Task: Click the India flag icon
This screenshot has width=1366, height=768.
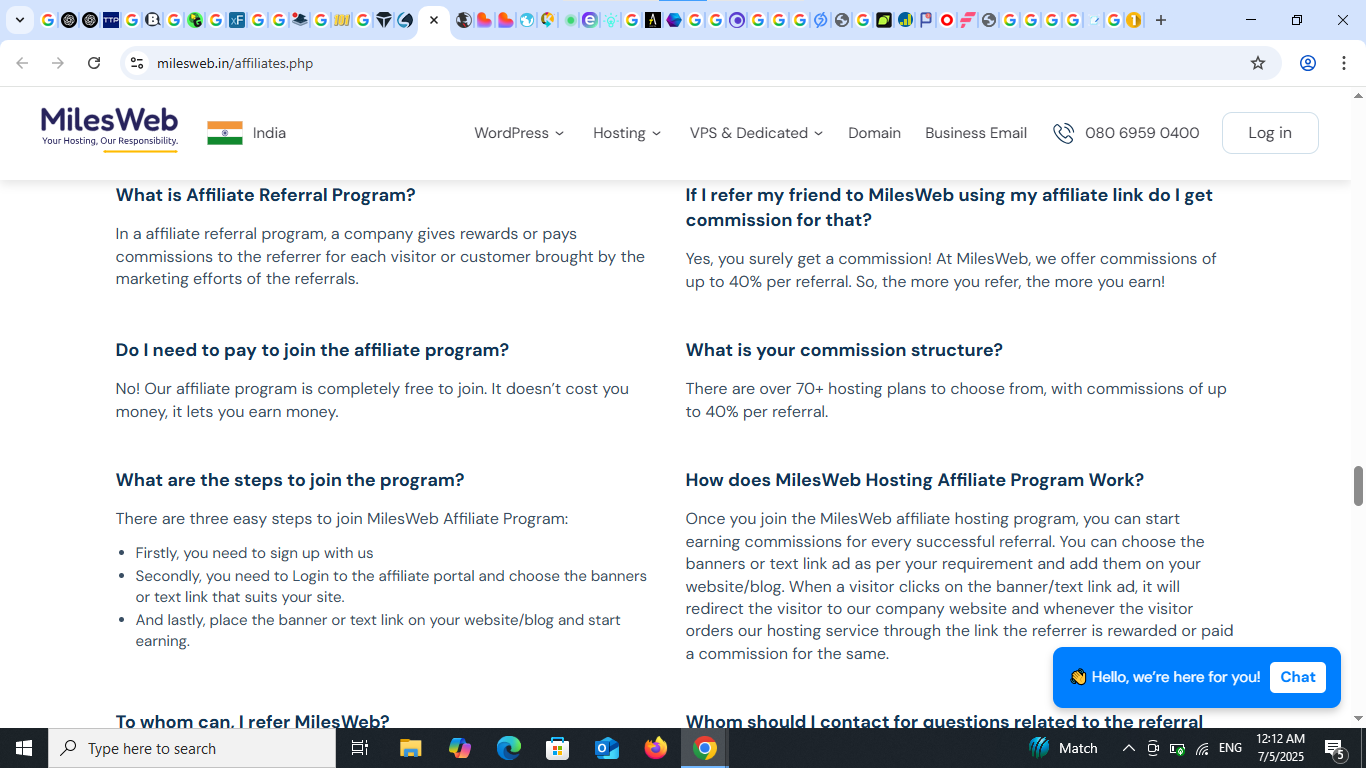Action: click(225, 133)
